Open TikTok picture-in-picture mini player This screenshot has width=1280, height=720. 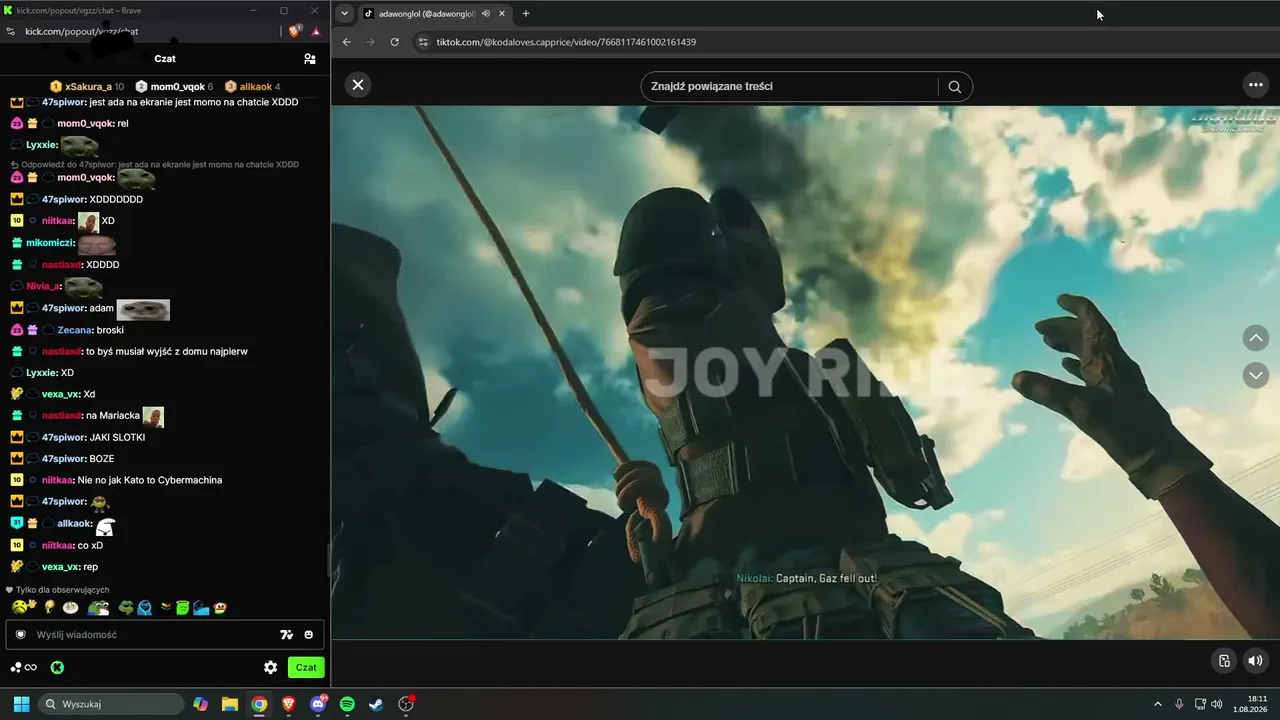point(1224,660)
